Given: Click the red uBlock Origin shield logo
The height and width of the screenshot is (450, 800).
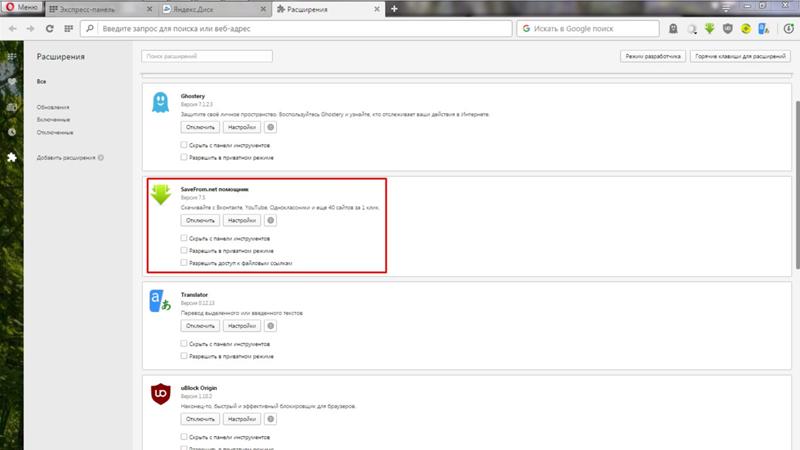Looking at the screenshot, I should (161, 394).
